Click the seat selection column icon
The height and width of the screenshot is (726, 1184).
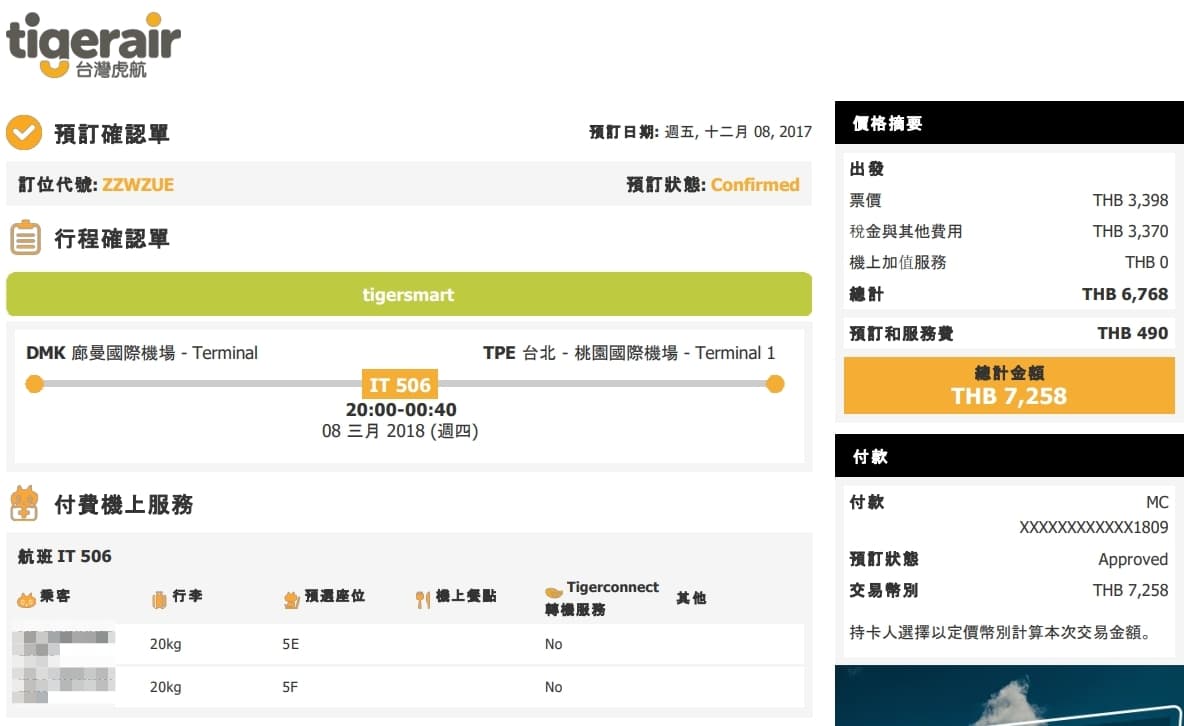[x=291, y=600]
